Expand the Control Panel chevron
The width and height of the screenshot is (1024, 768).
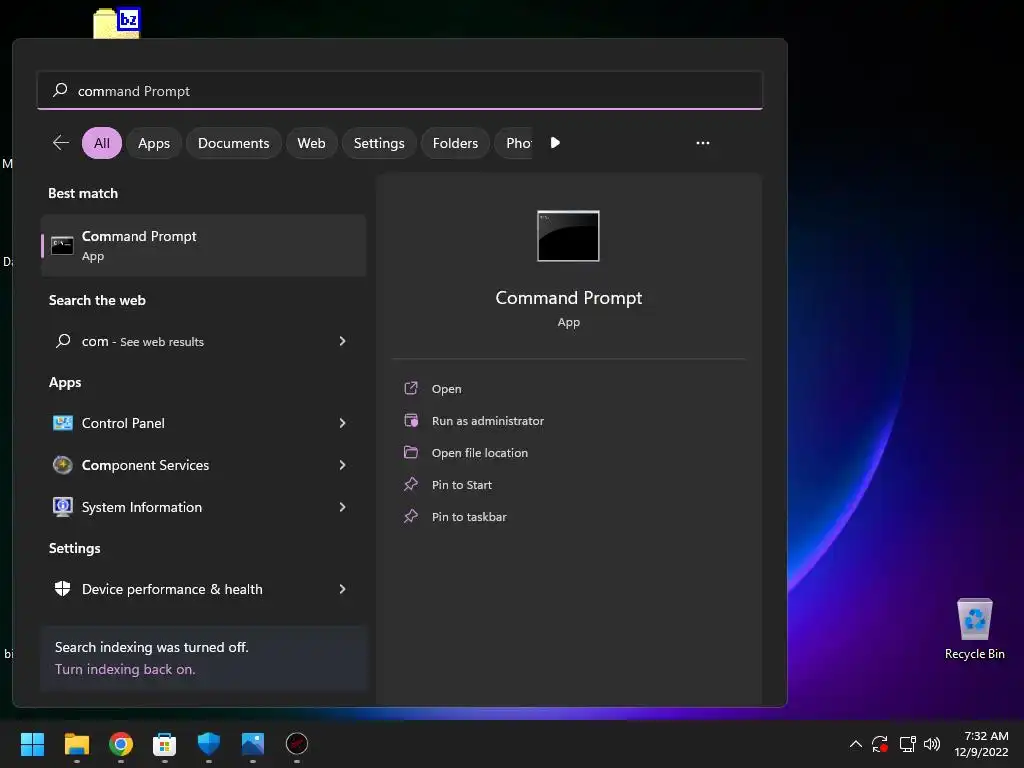[342, 423]
